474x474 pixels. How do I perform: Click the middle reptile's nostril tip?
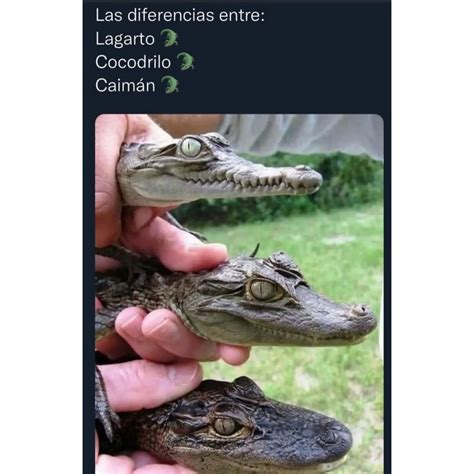point(361,310)
